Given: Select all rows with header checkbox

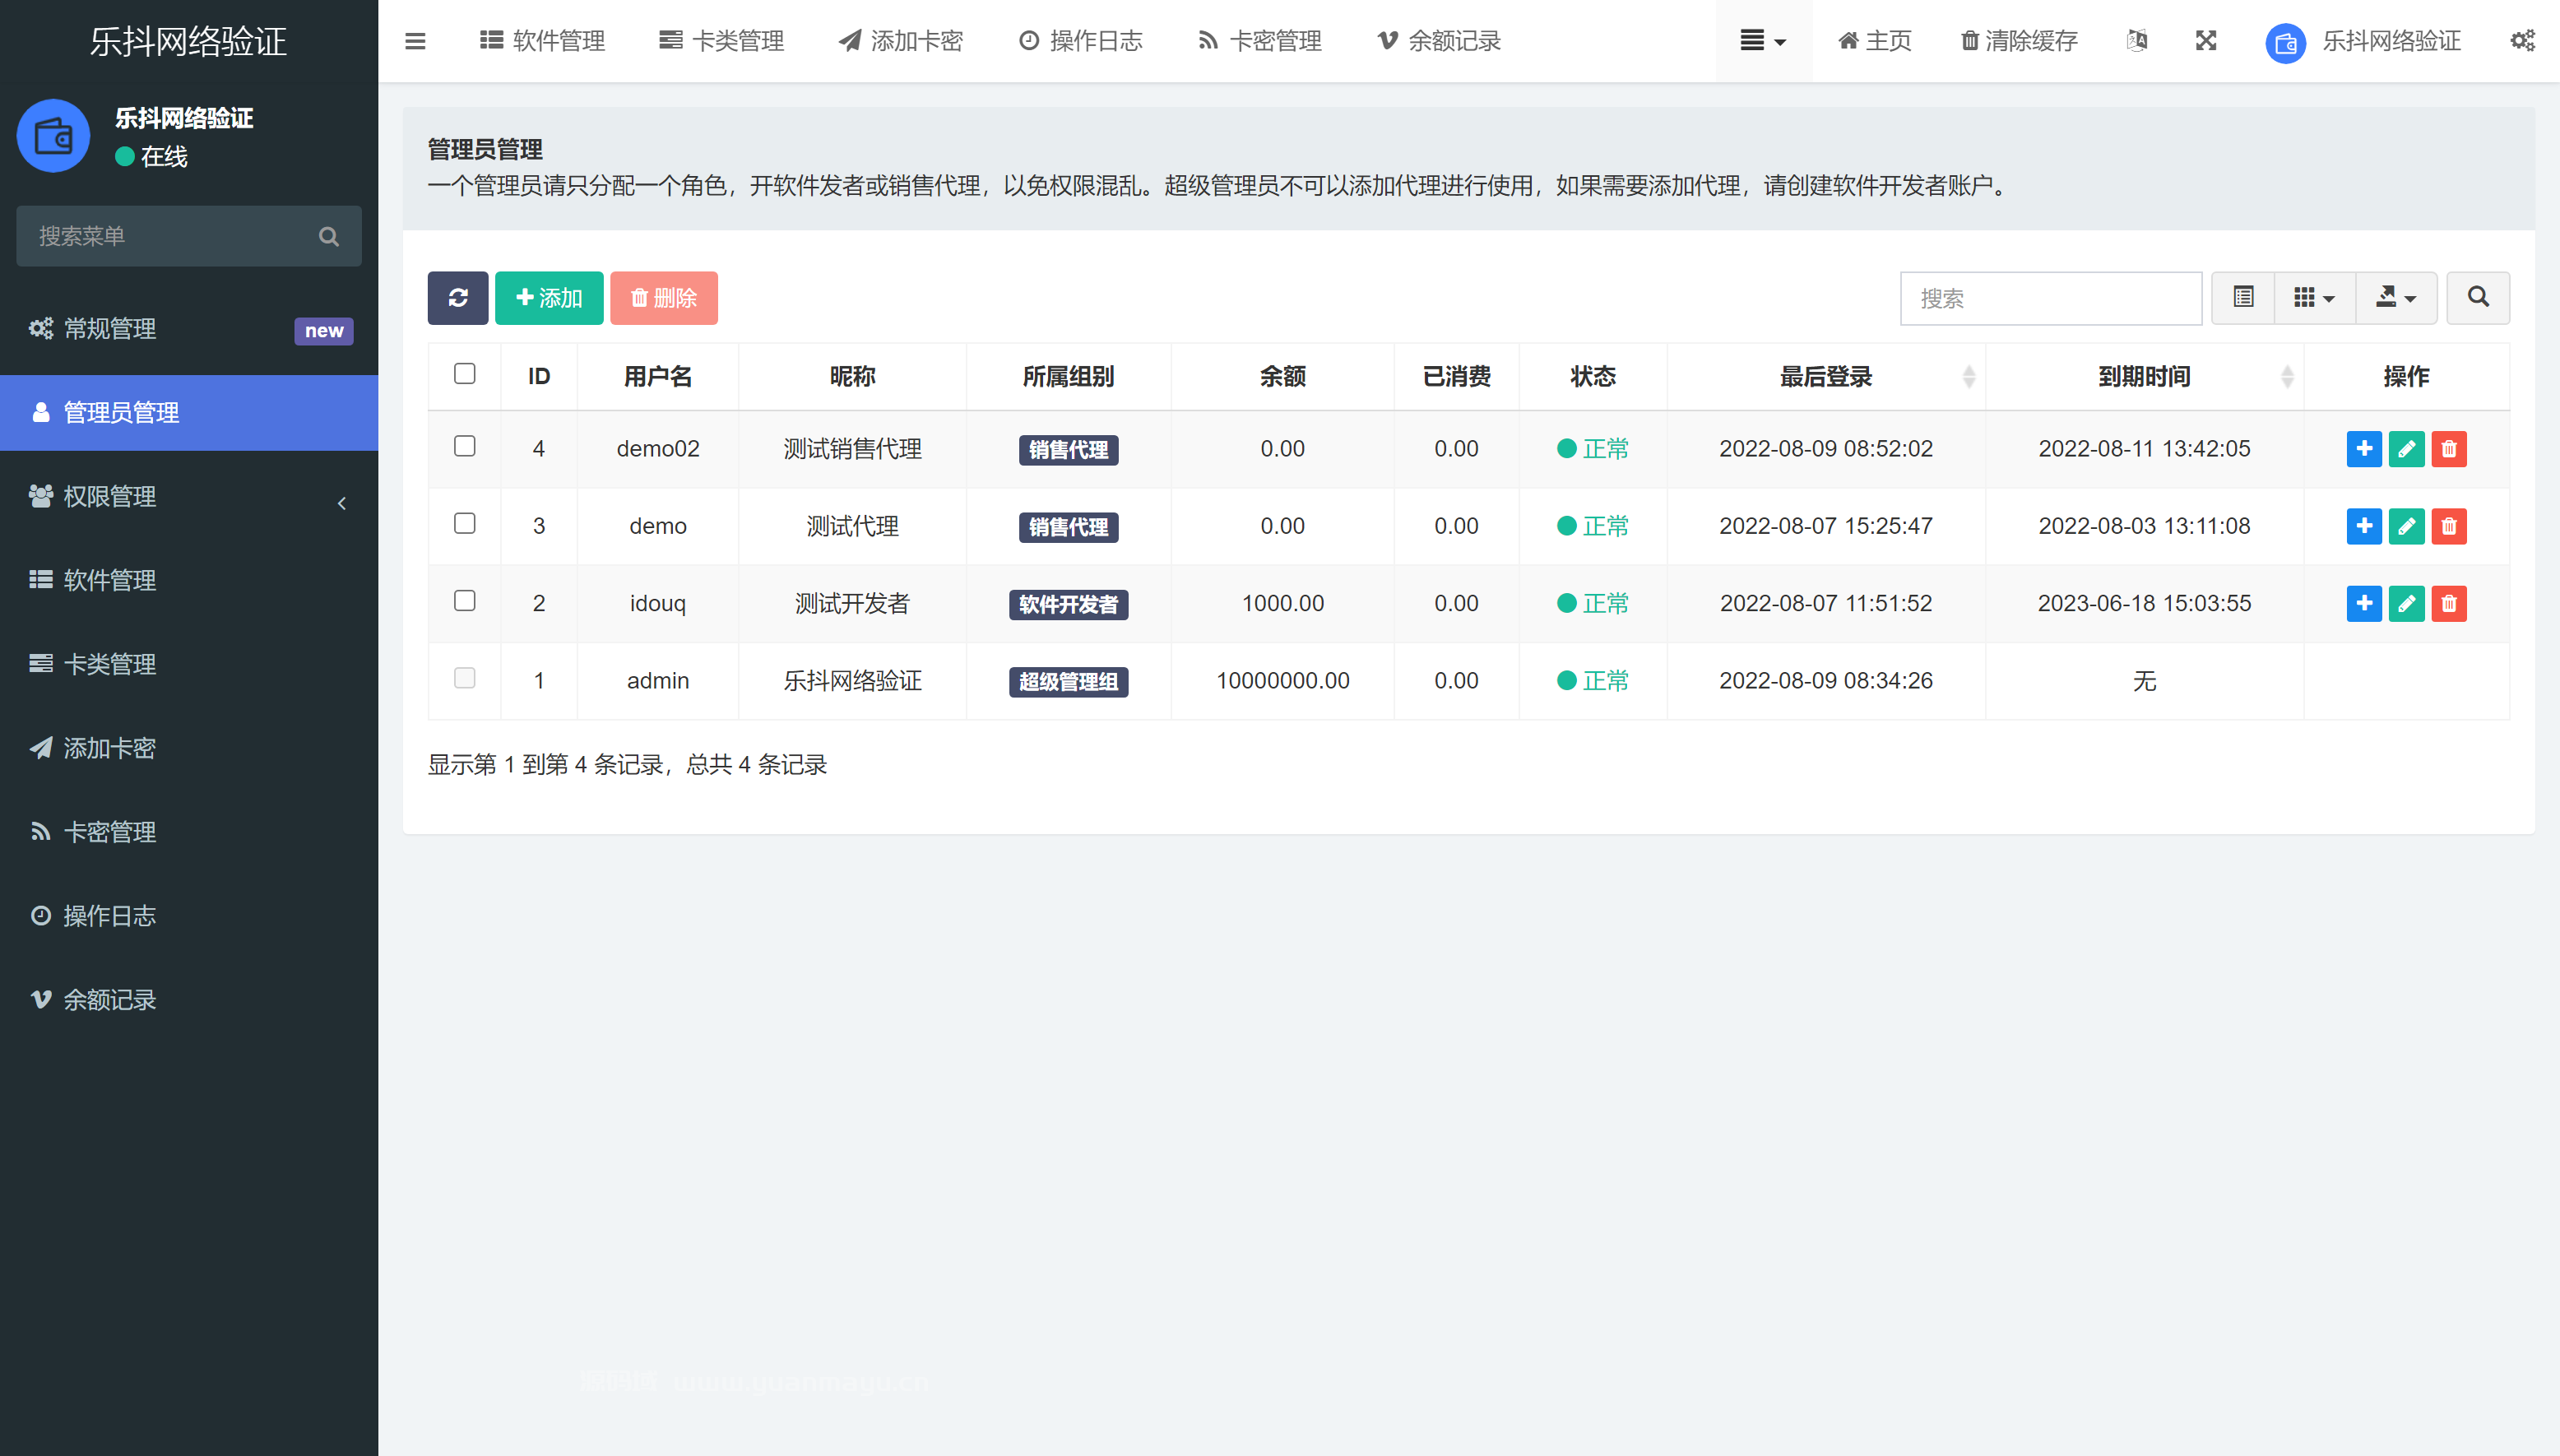Looking at the screenshot, I should [x=464, y=373].
